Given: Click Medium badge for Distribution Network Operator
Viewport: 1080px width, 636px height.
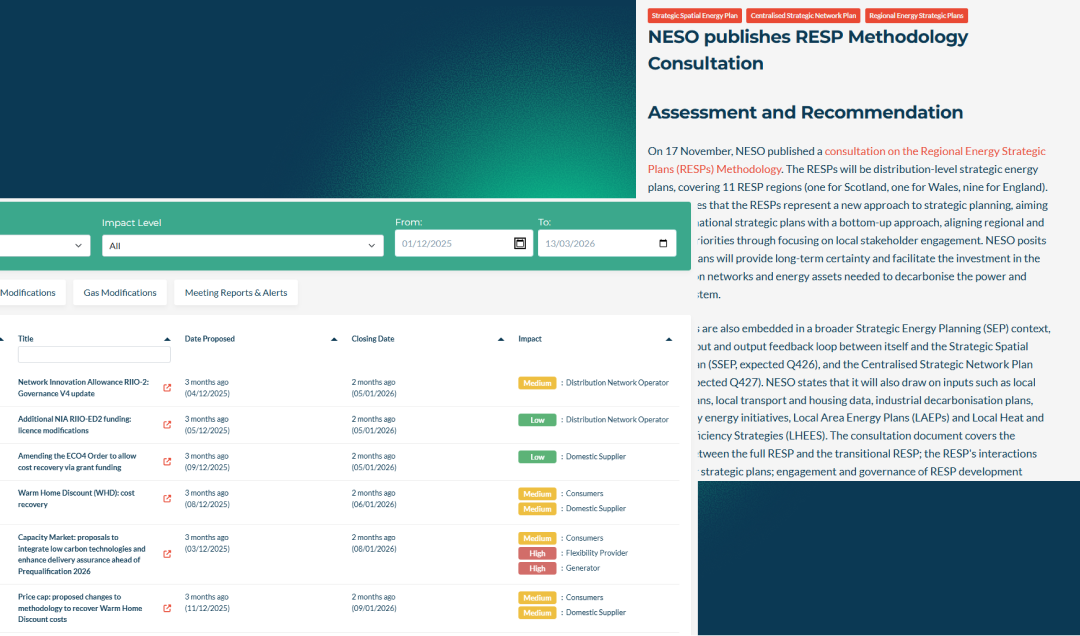Looking at the screenshot, I should pos(537,383).
